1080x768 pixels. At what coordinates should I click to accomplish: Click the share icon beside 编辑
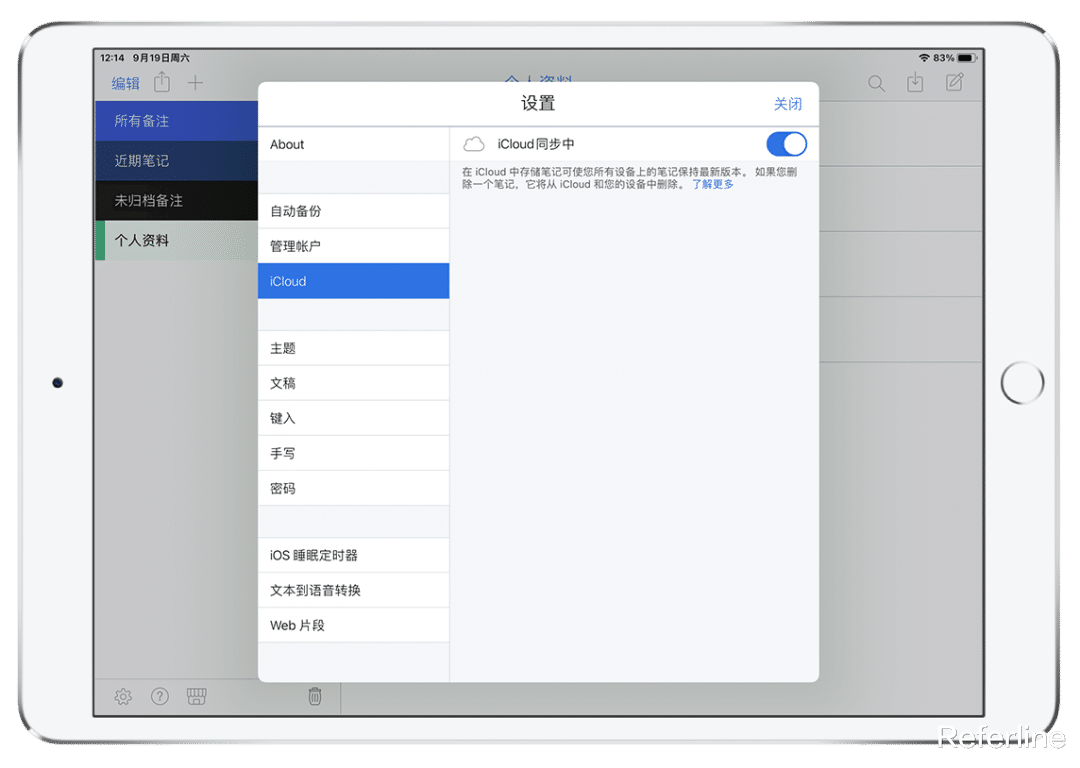pos(161,84)
